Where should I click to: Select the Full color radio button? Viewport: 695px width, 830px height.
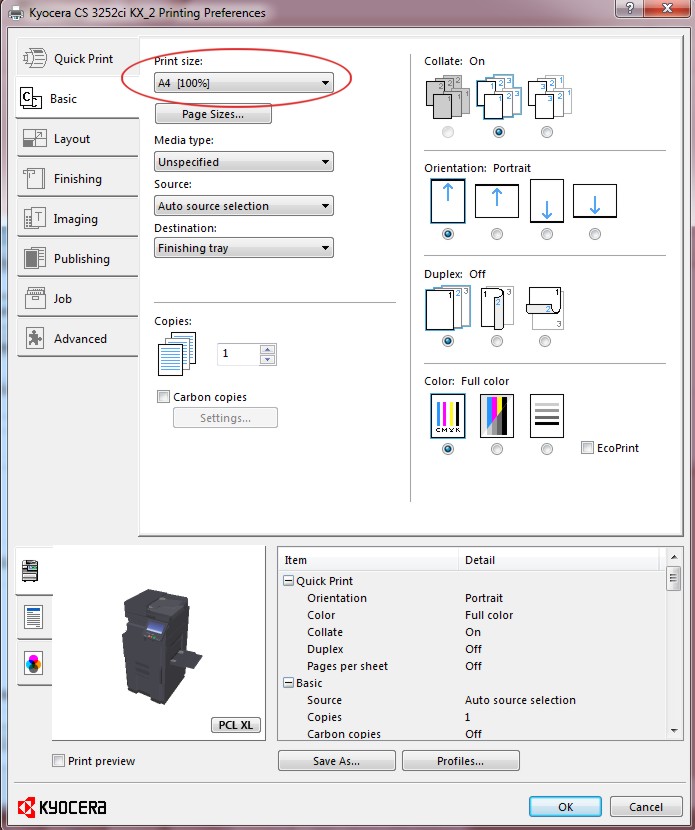pos(448,449)
